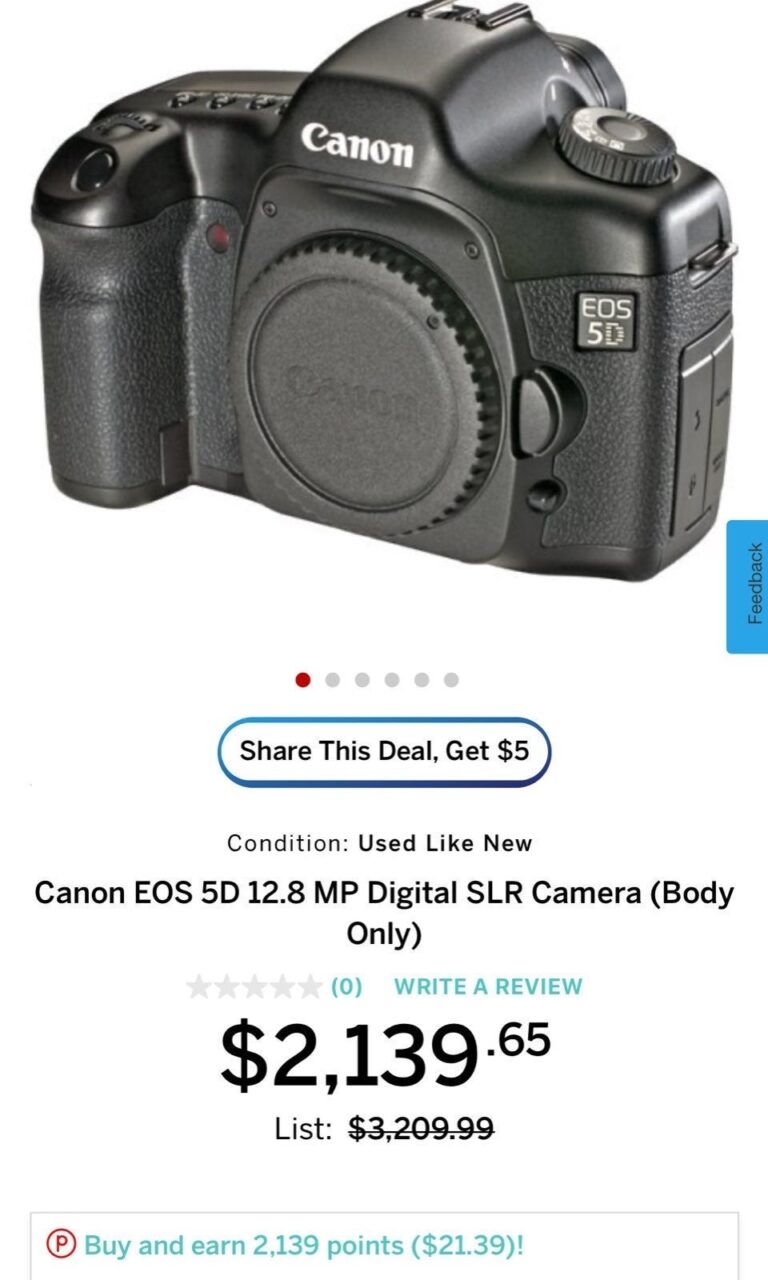Click Share This Deal, Get $5 button
The image size is (768, 1280).
[384, 751]
